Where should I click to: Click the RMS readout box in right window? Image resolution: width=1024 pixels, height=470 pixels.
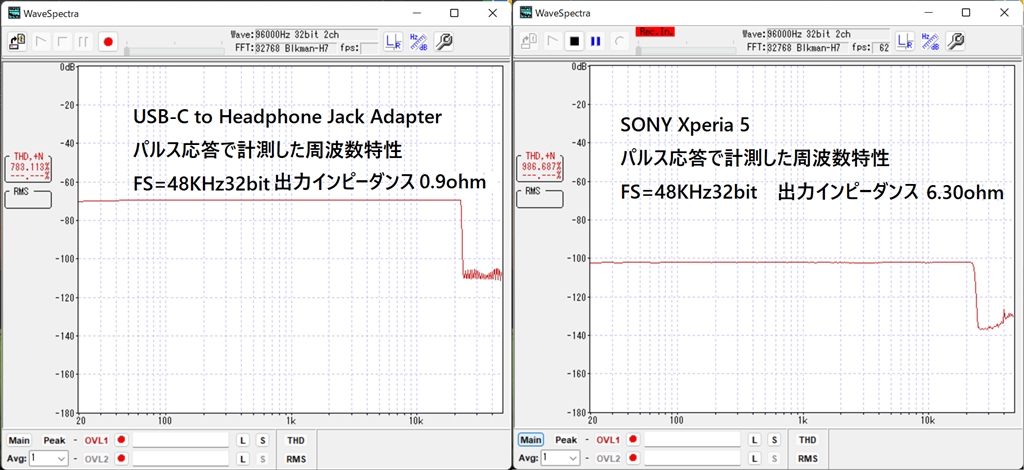[x=539, y=198]
